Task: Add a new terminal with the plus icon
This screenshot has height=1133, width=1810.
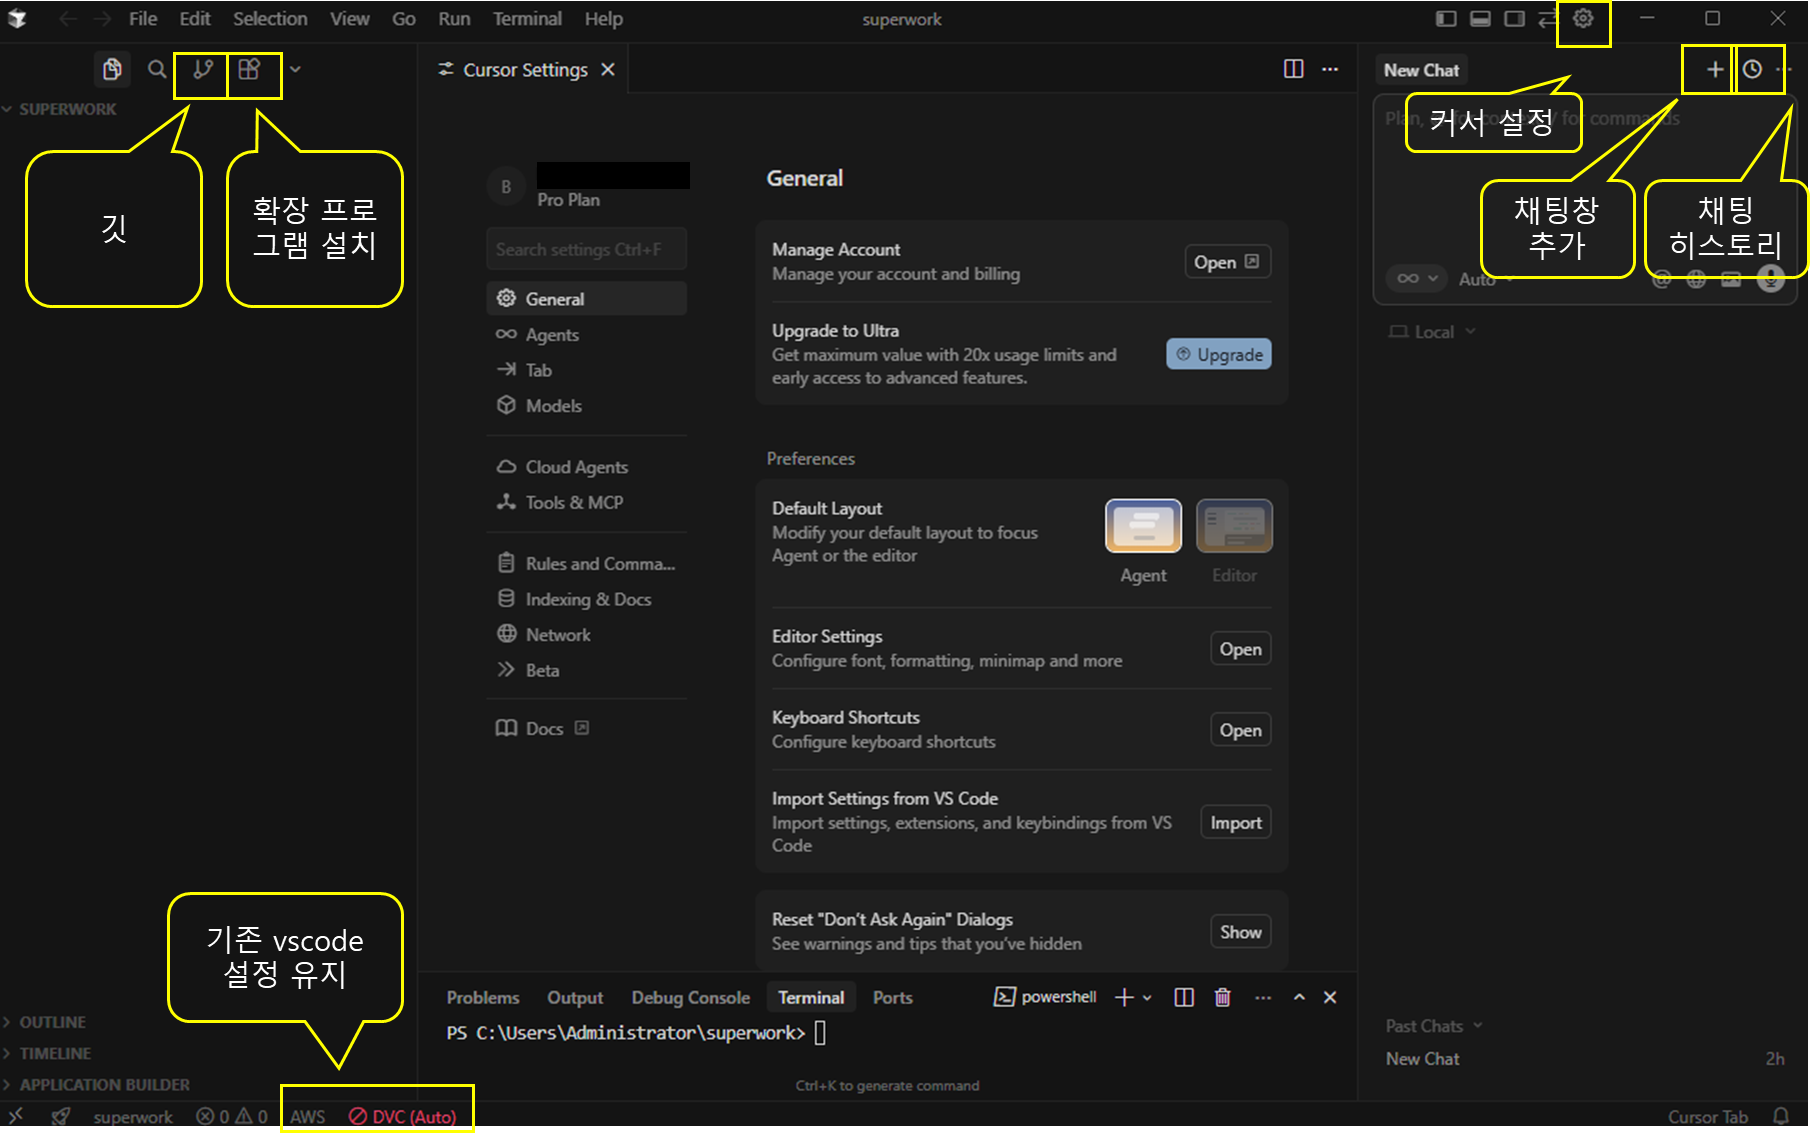Action: tap(1124, 997)
